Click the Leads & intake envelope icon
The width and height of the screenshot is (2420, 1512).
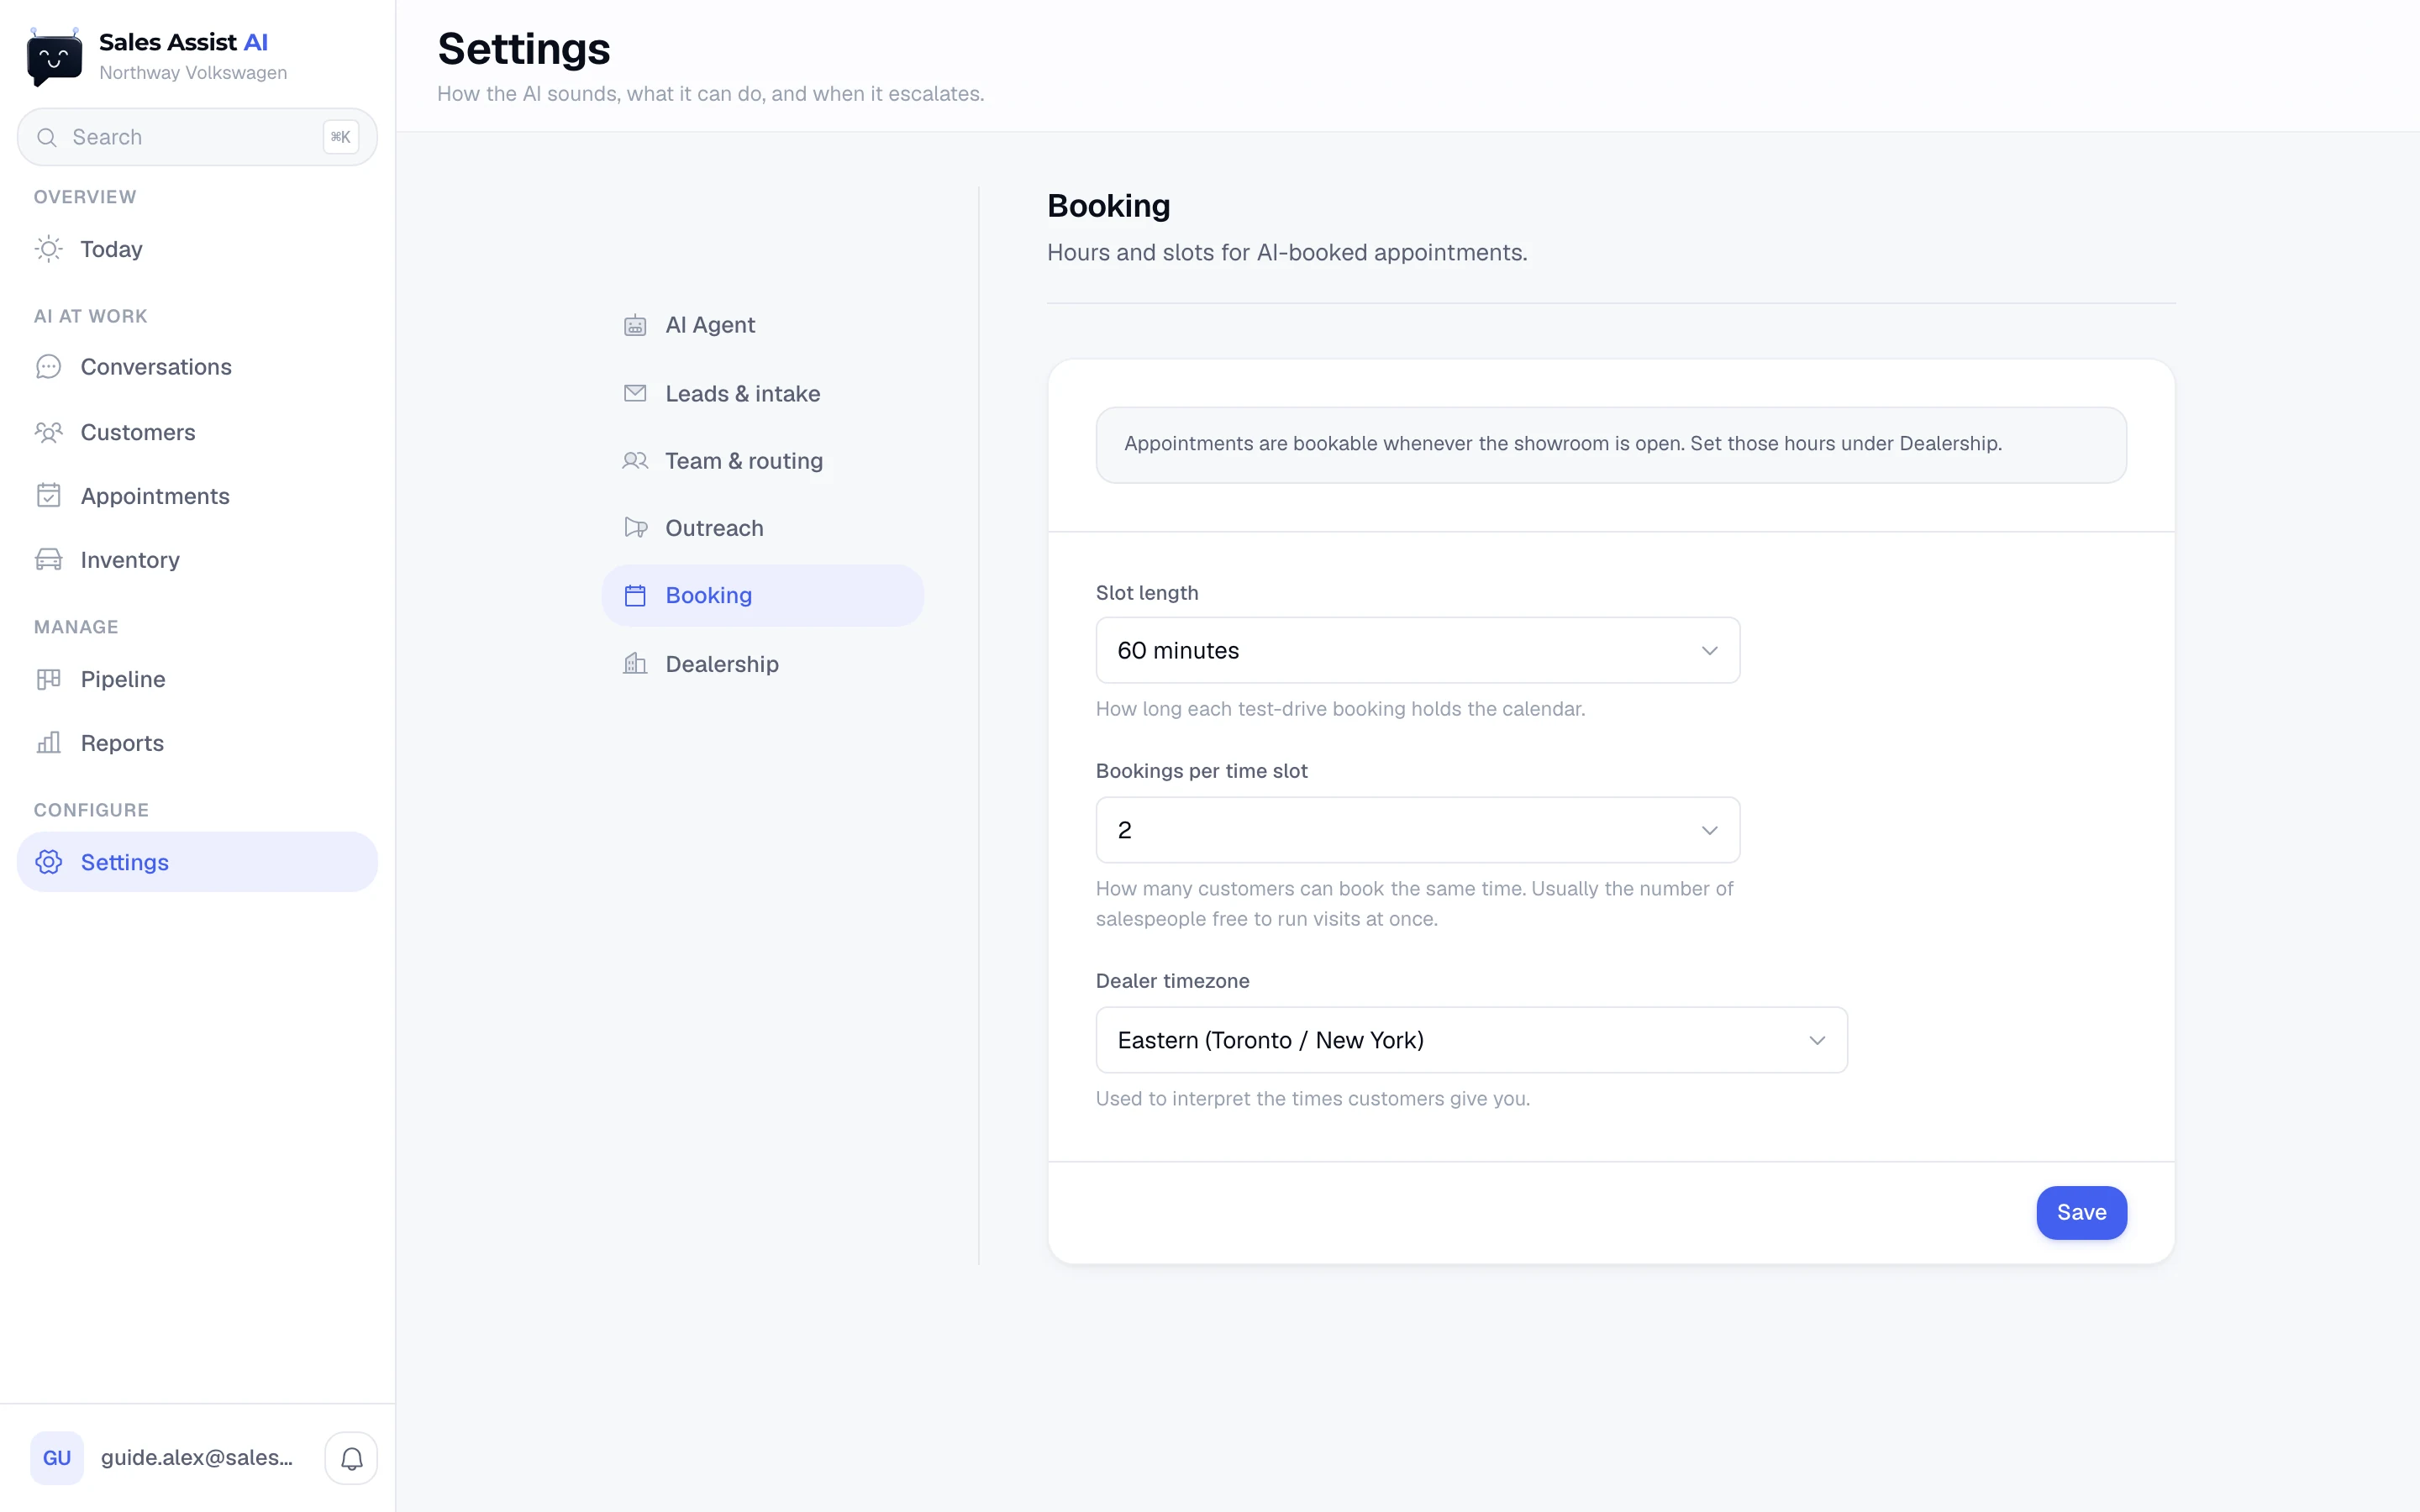point(635,393)
